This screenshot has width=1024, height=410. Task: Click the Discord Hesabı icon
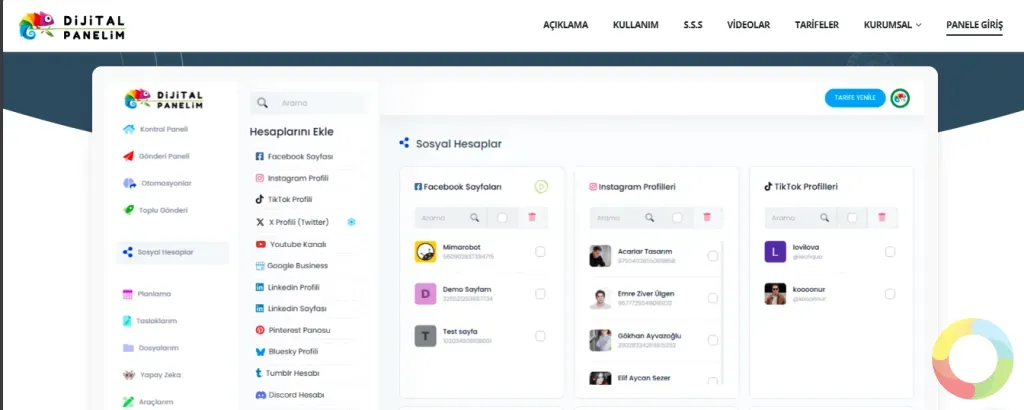(261, 395)
